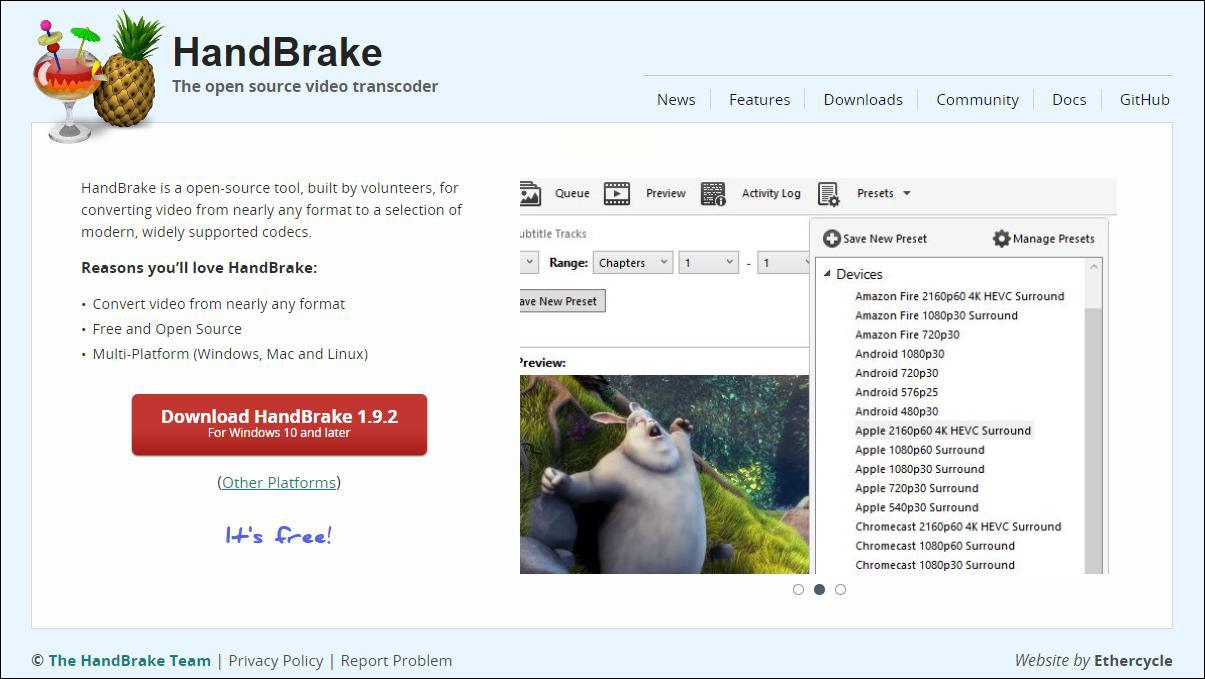Select the first carousel dot
The height and width of the screenshot is (679, 1205).
click(798, 590)
